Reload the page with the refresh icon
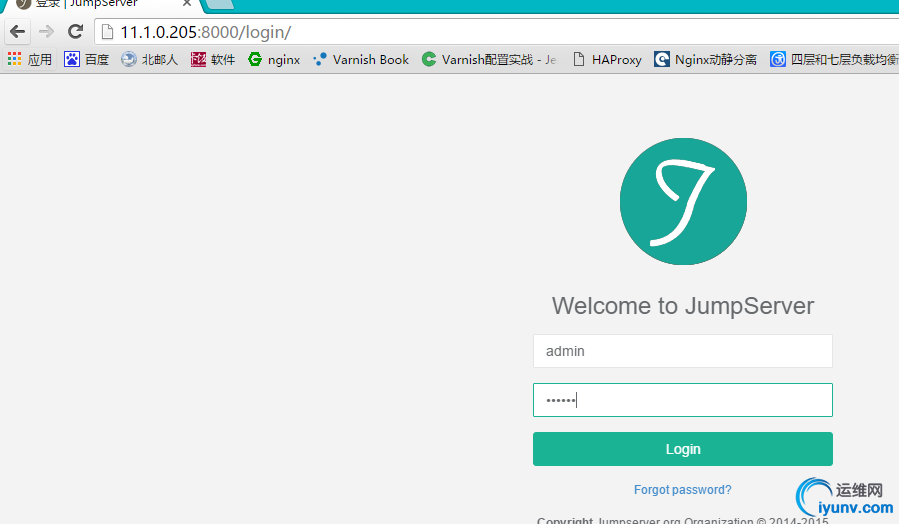The height and width of the screenshot is (524, 899). (75, 32)
